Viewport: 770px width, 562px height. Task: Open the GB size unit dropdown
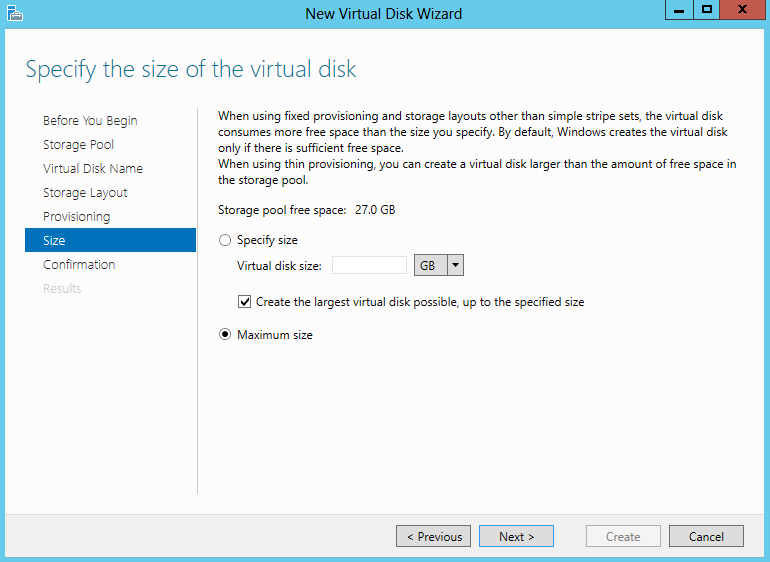439,265
